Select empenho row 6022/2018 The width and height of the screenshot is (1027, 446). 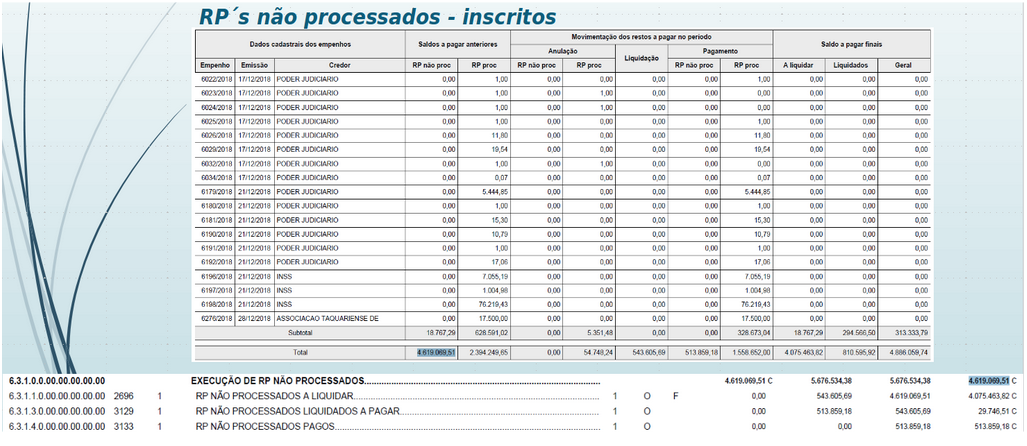point(216,79)
